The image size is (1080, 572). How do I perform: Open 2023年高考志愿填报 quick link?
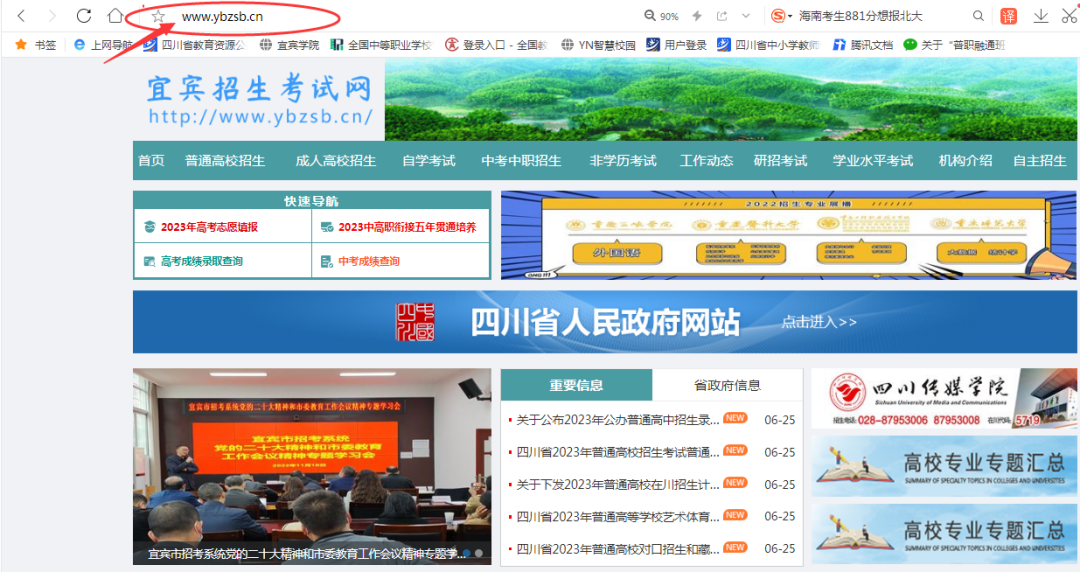click(x=209, y=227)
